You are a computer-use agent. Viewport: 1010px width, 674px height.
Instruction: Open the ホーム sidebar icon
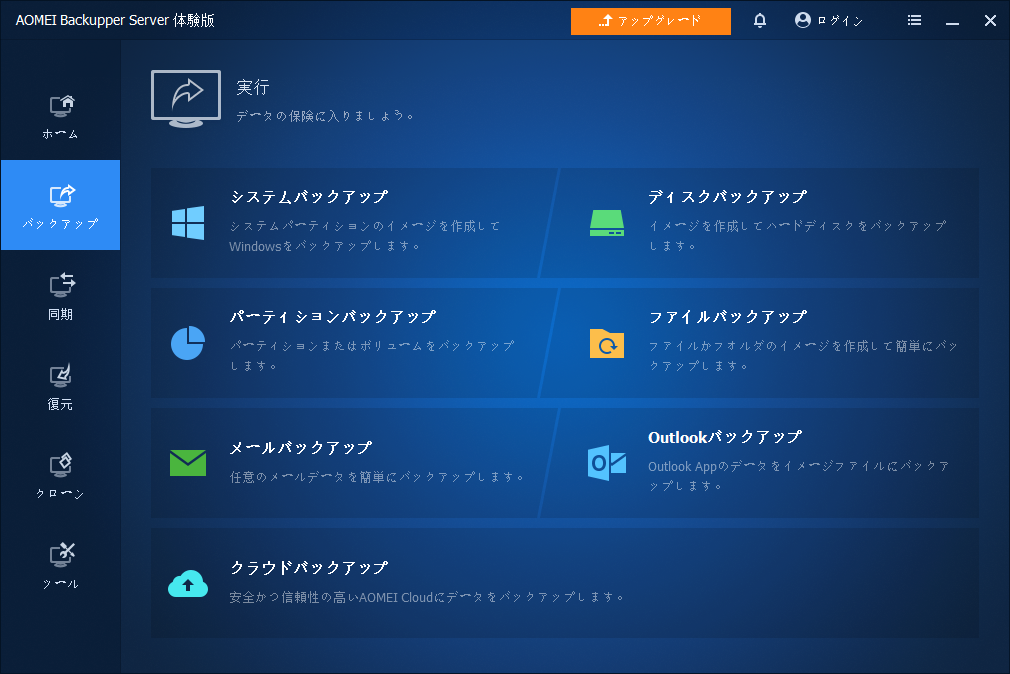click(61, 106)
